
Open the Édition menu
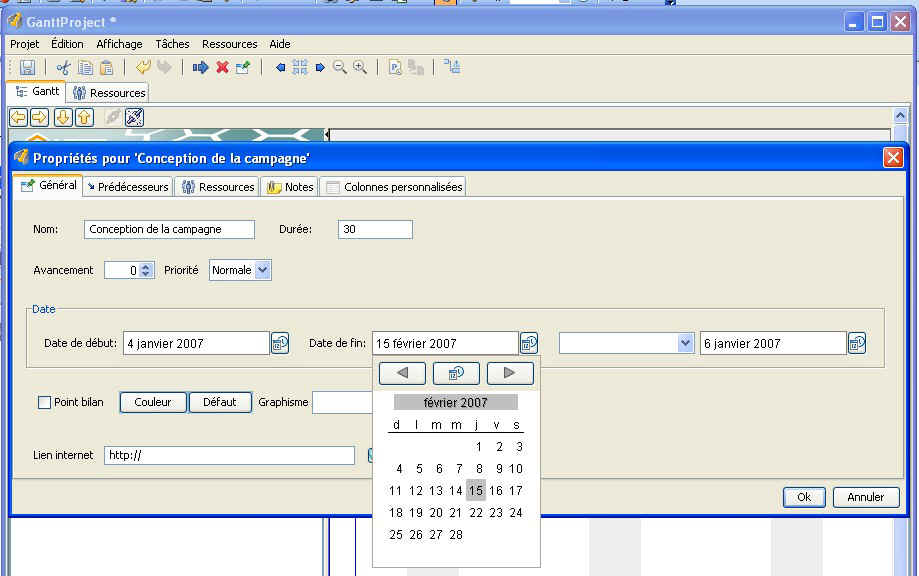[67, 44]
